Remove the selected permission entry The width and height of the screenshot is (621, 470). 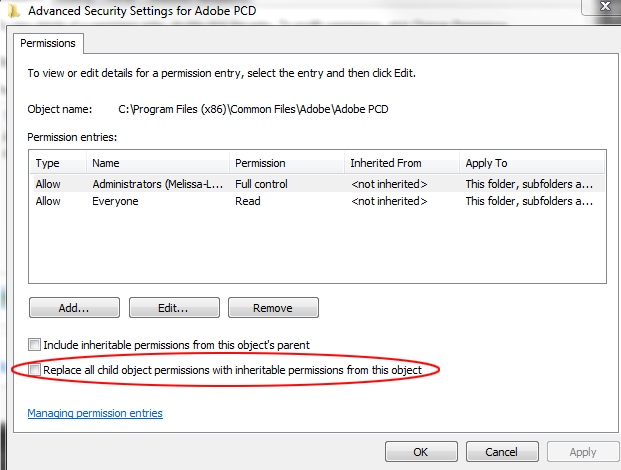click(273, 308)
